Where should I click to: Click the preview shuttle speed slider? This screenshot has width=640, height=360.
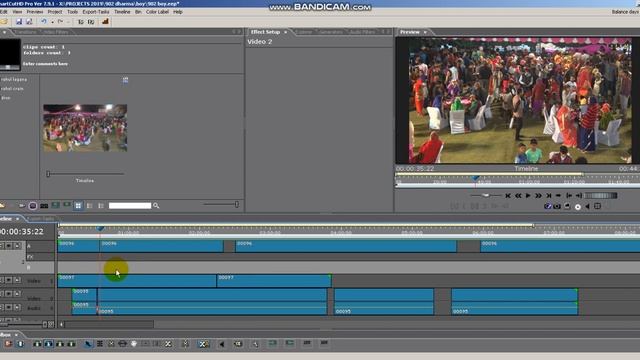(x=485, y=196)
